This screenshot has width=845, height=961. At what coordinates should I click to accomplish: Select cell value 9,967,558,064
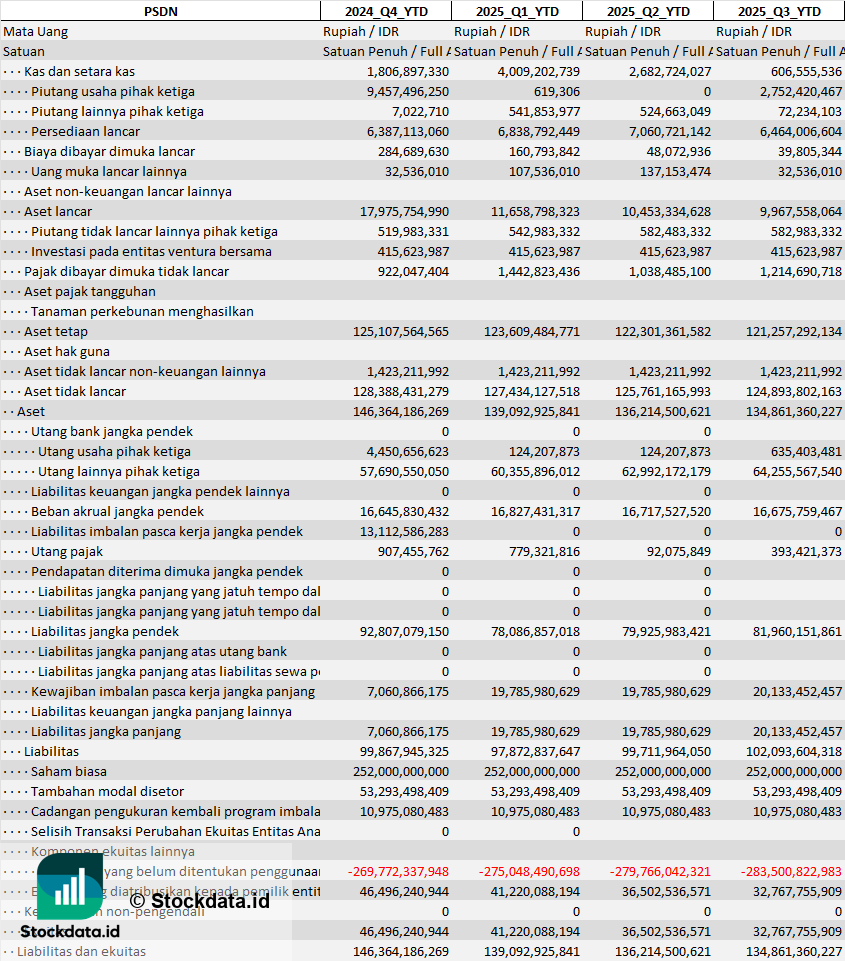[x=801, y=211]
